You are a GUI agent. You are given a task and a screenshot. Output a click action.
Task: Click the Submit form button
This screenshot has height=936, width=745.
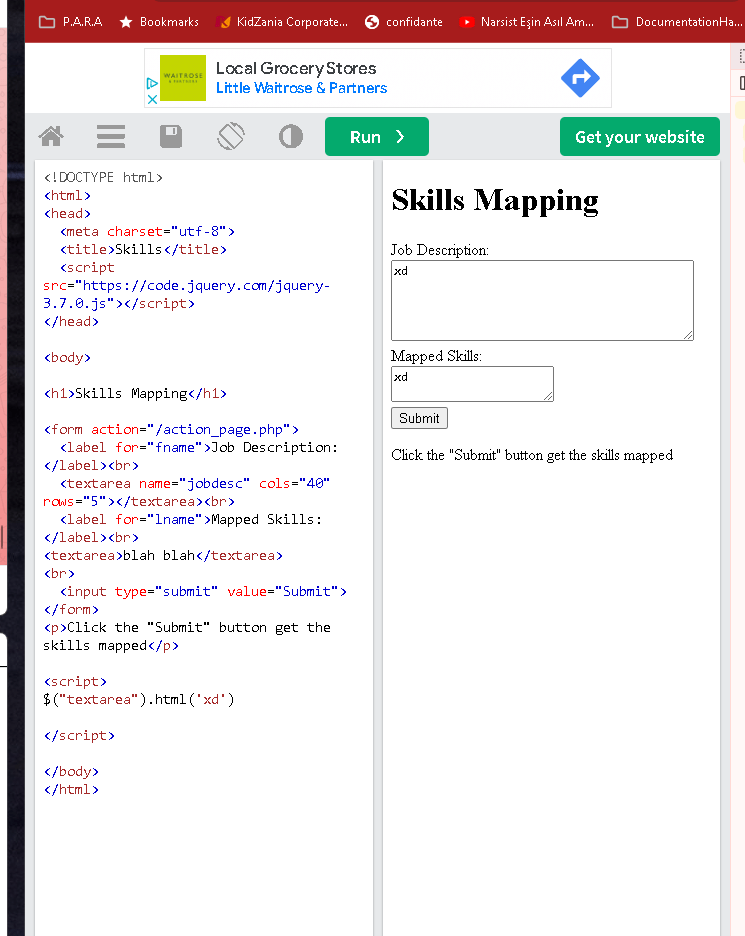point(419,418)
